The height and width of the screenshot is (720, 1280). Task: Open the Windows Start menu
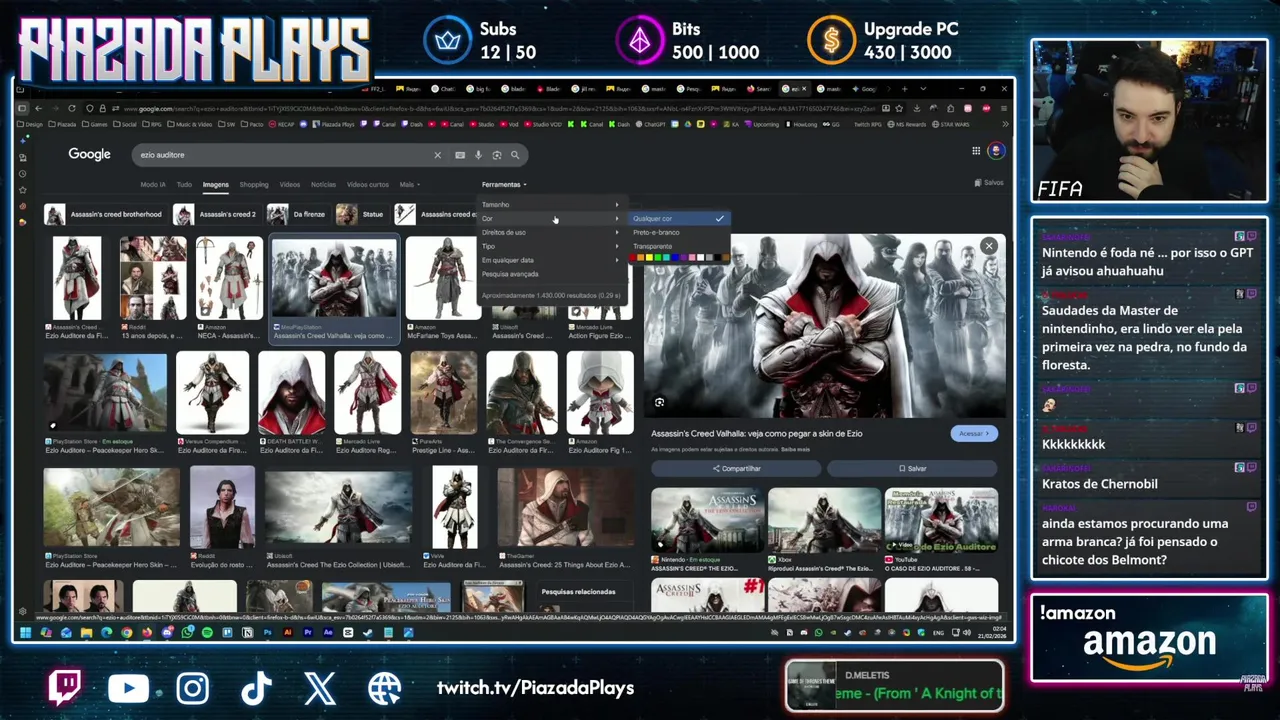click(26, 632)
